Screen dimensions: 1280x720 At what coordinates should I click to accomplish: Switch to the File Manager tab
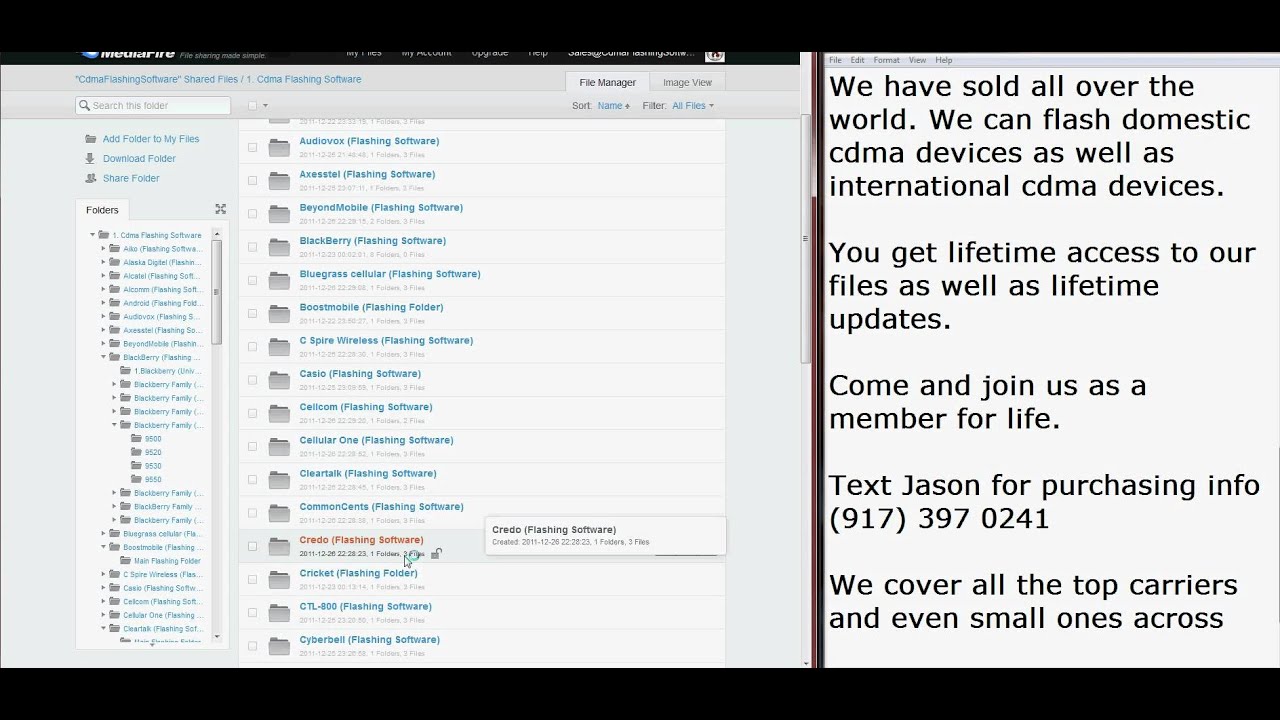pyautogui.click(x=608, y=82)
